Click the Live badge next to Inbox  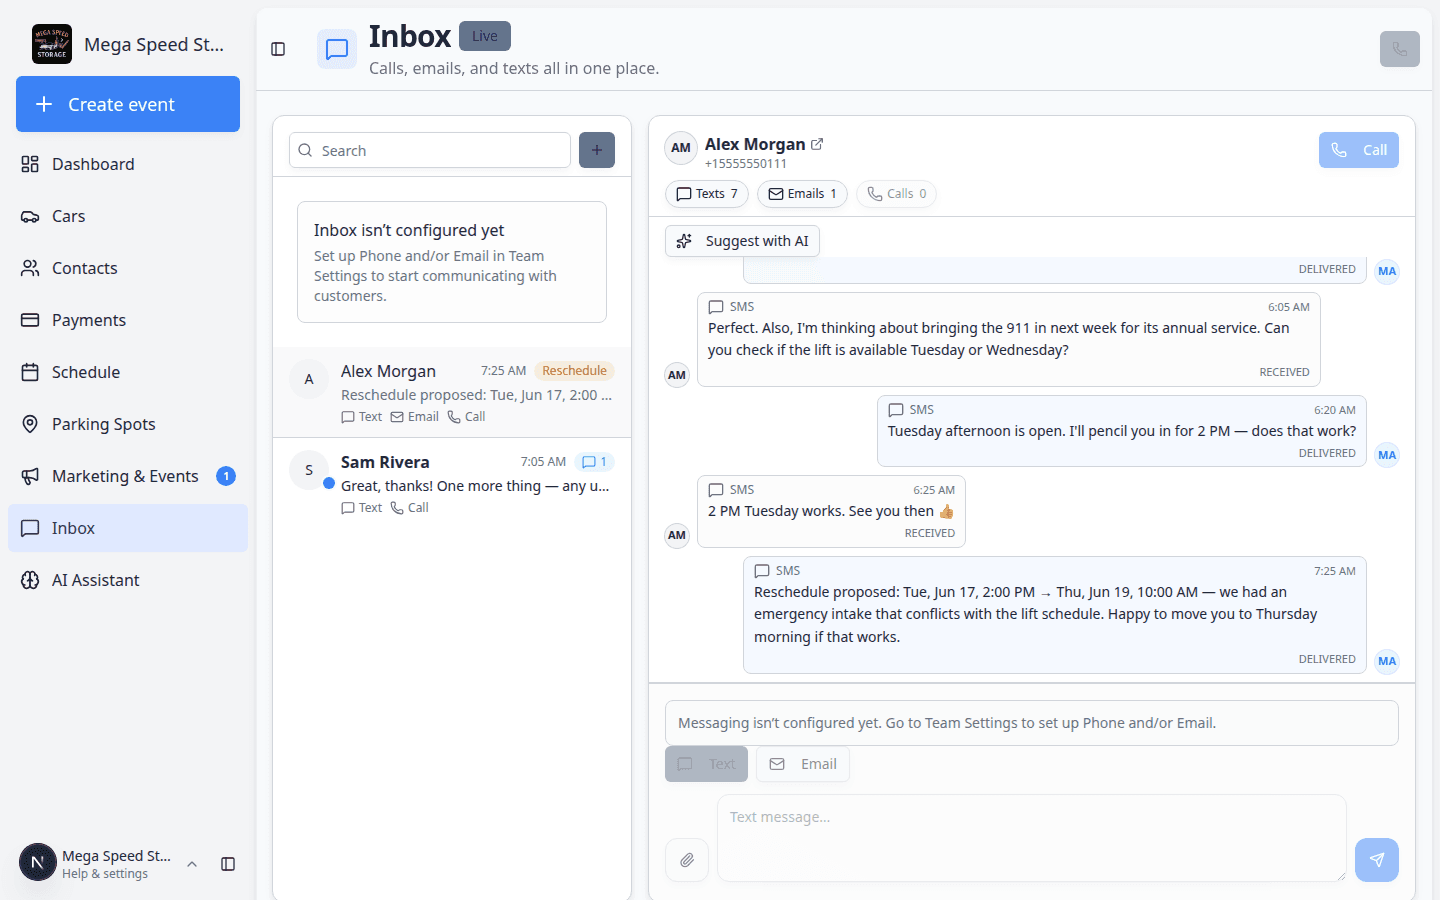[485, 36]
